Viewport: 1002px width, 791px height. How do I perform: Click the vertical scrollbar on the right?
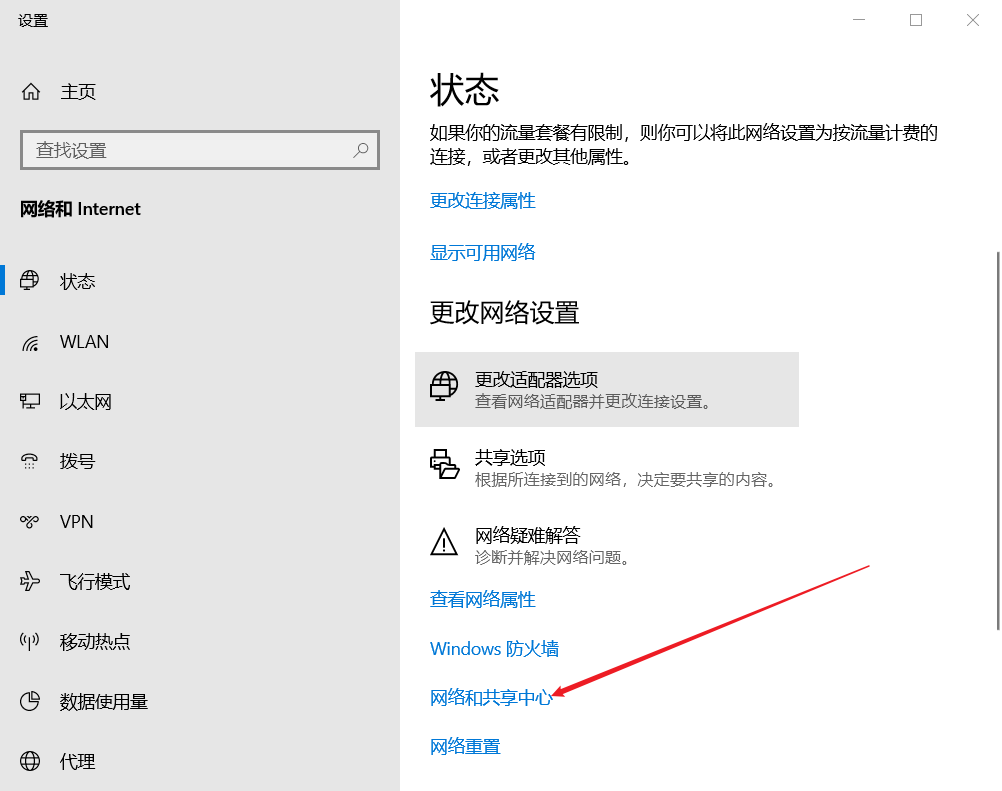coord(998,441)
